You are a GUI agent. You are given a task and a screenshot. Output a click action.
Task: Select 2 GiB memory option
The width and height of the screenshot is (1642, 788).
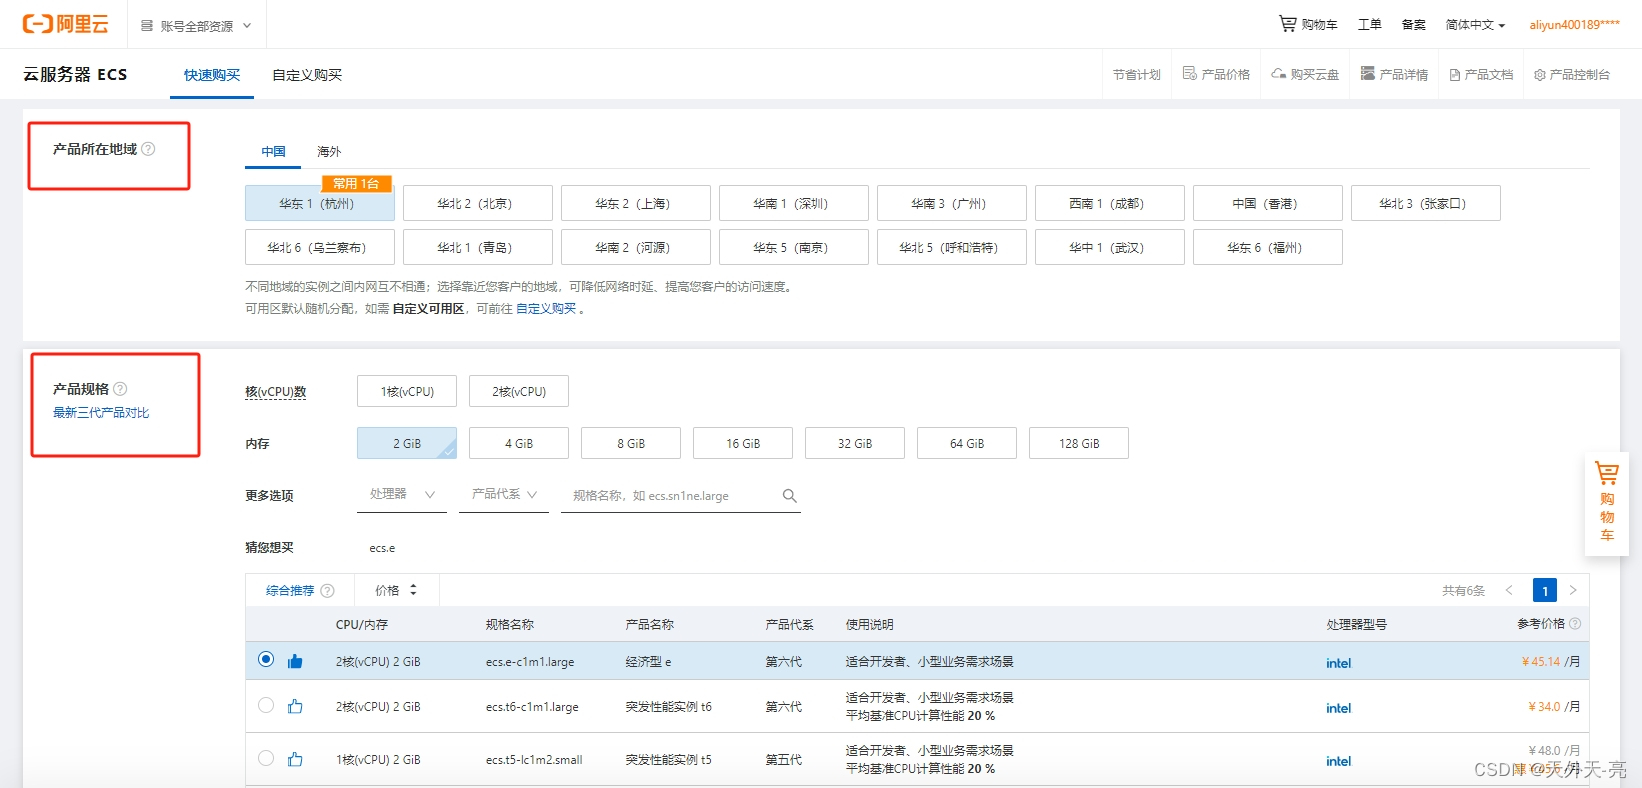click(x=407, y=443)
